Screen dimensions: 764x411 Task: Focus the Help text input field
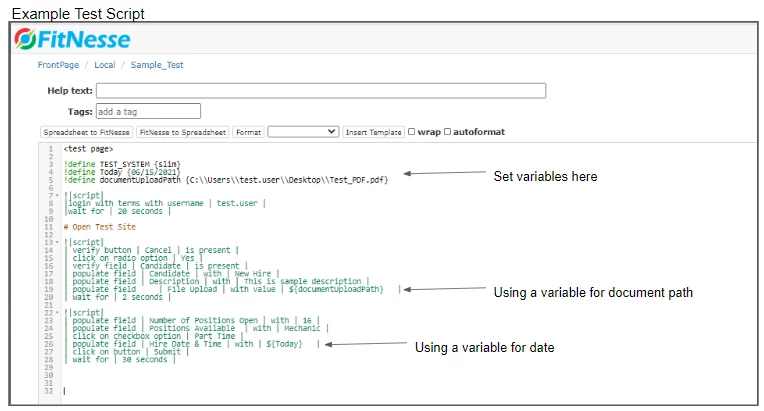coord(321,91)
